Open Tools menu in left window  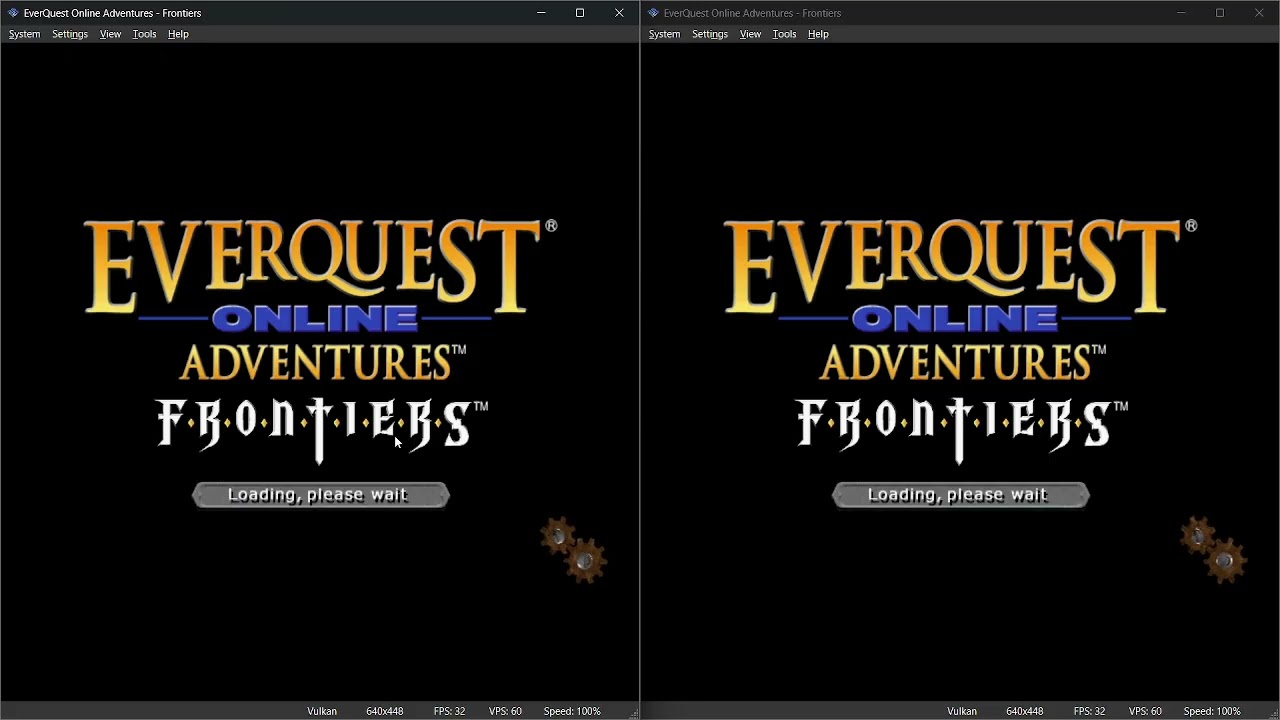click(144, 34)
